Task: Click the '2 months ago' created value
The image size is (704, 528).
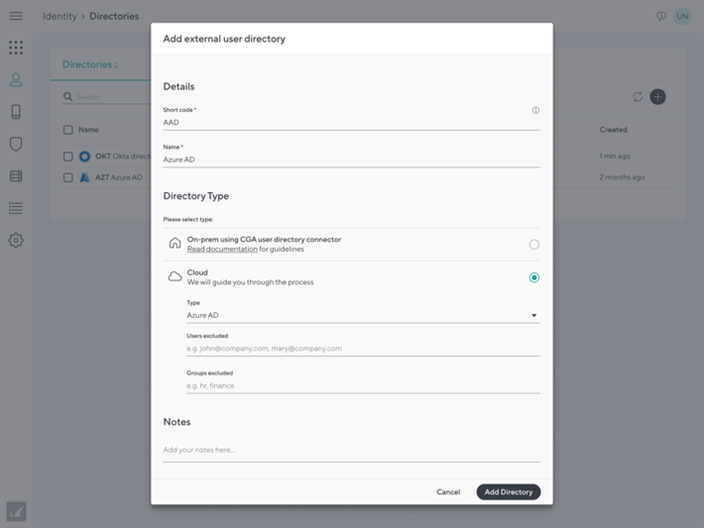Action: pos(622,177)
